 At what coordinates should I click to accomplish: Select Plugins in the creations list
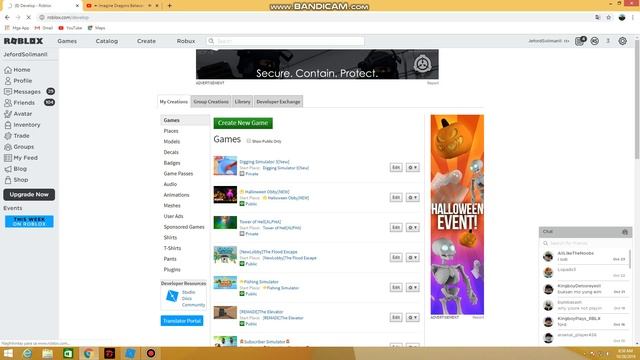[x=172, y=269]
